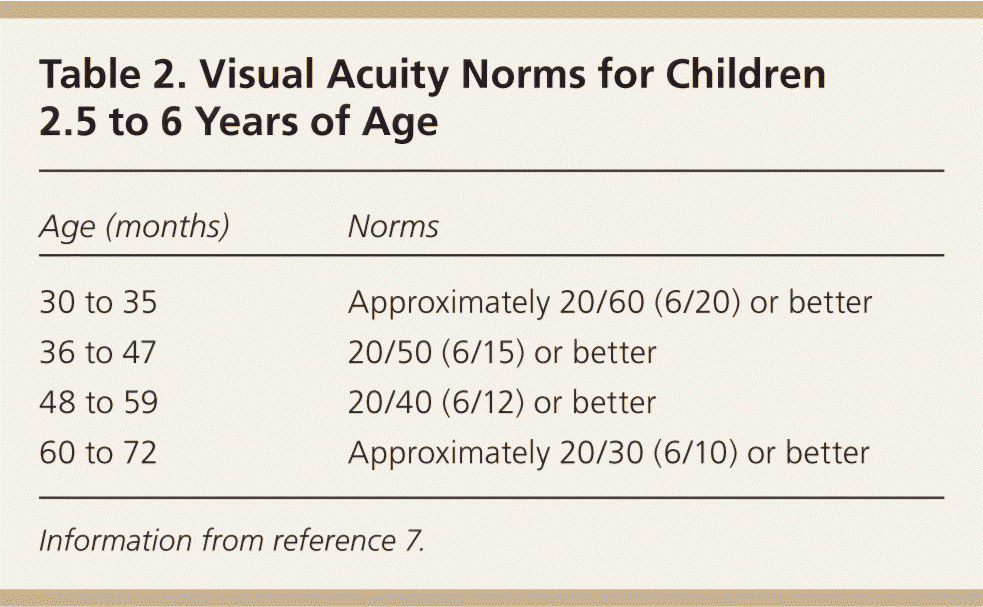Click '20/40 (6/12) or better' norm

[501, 402]
